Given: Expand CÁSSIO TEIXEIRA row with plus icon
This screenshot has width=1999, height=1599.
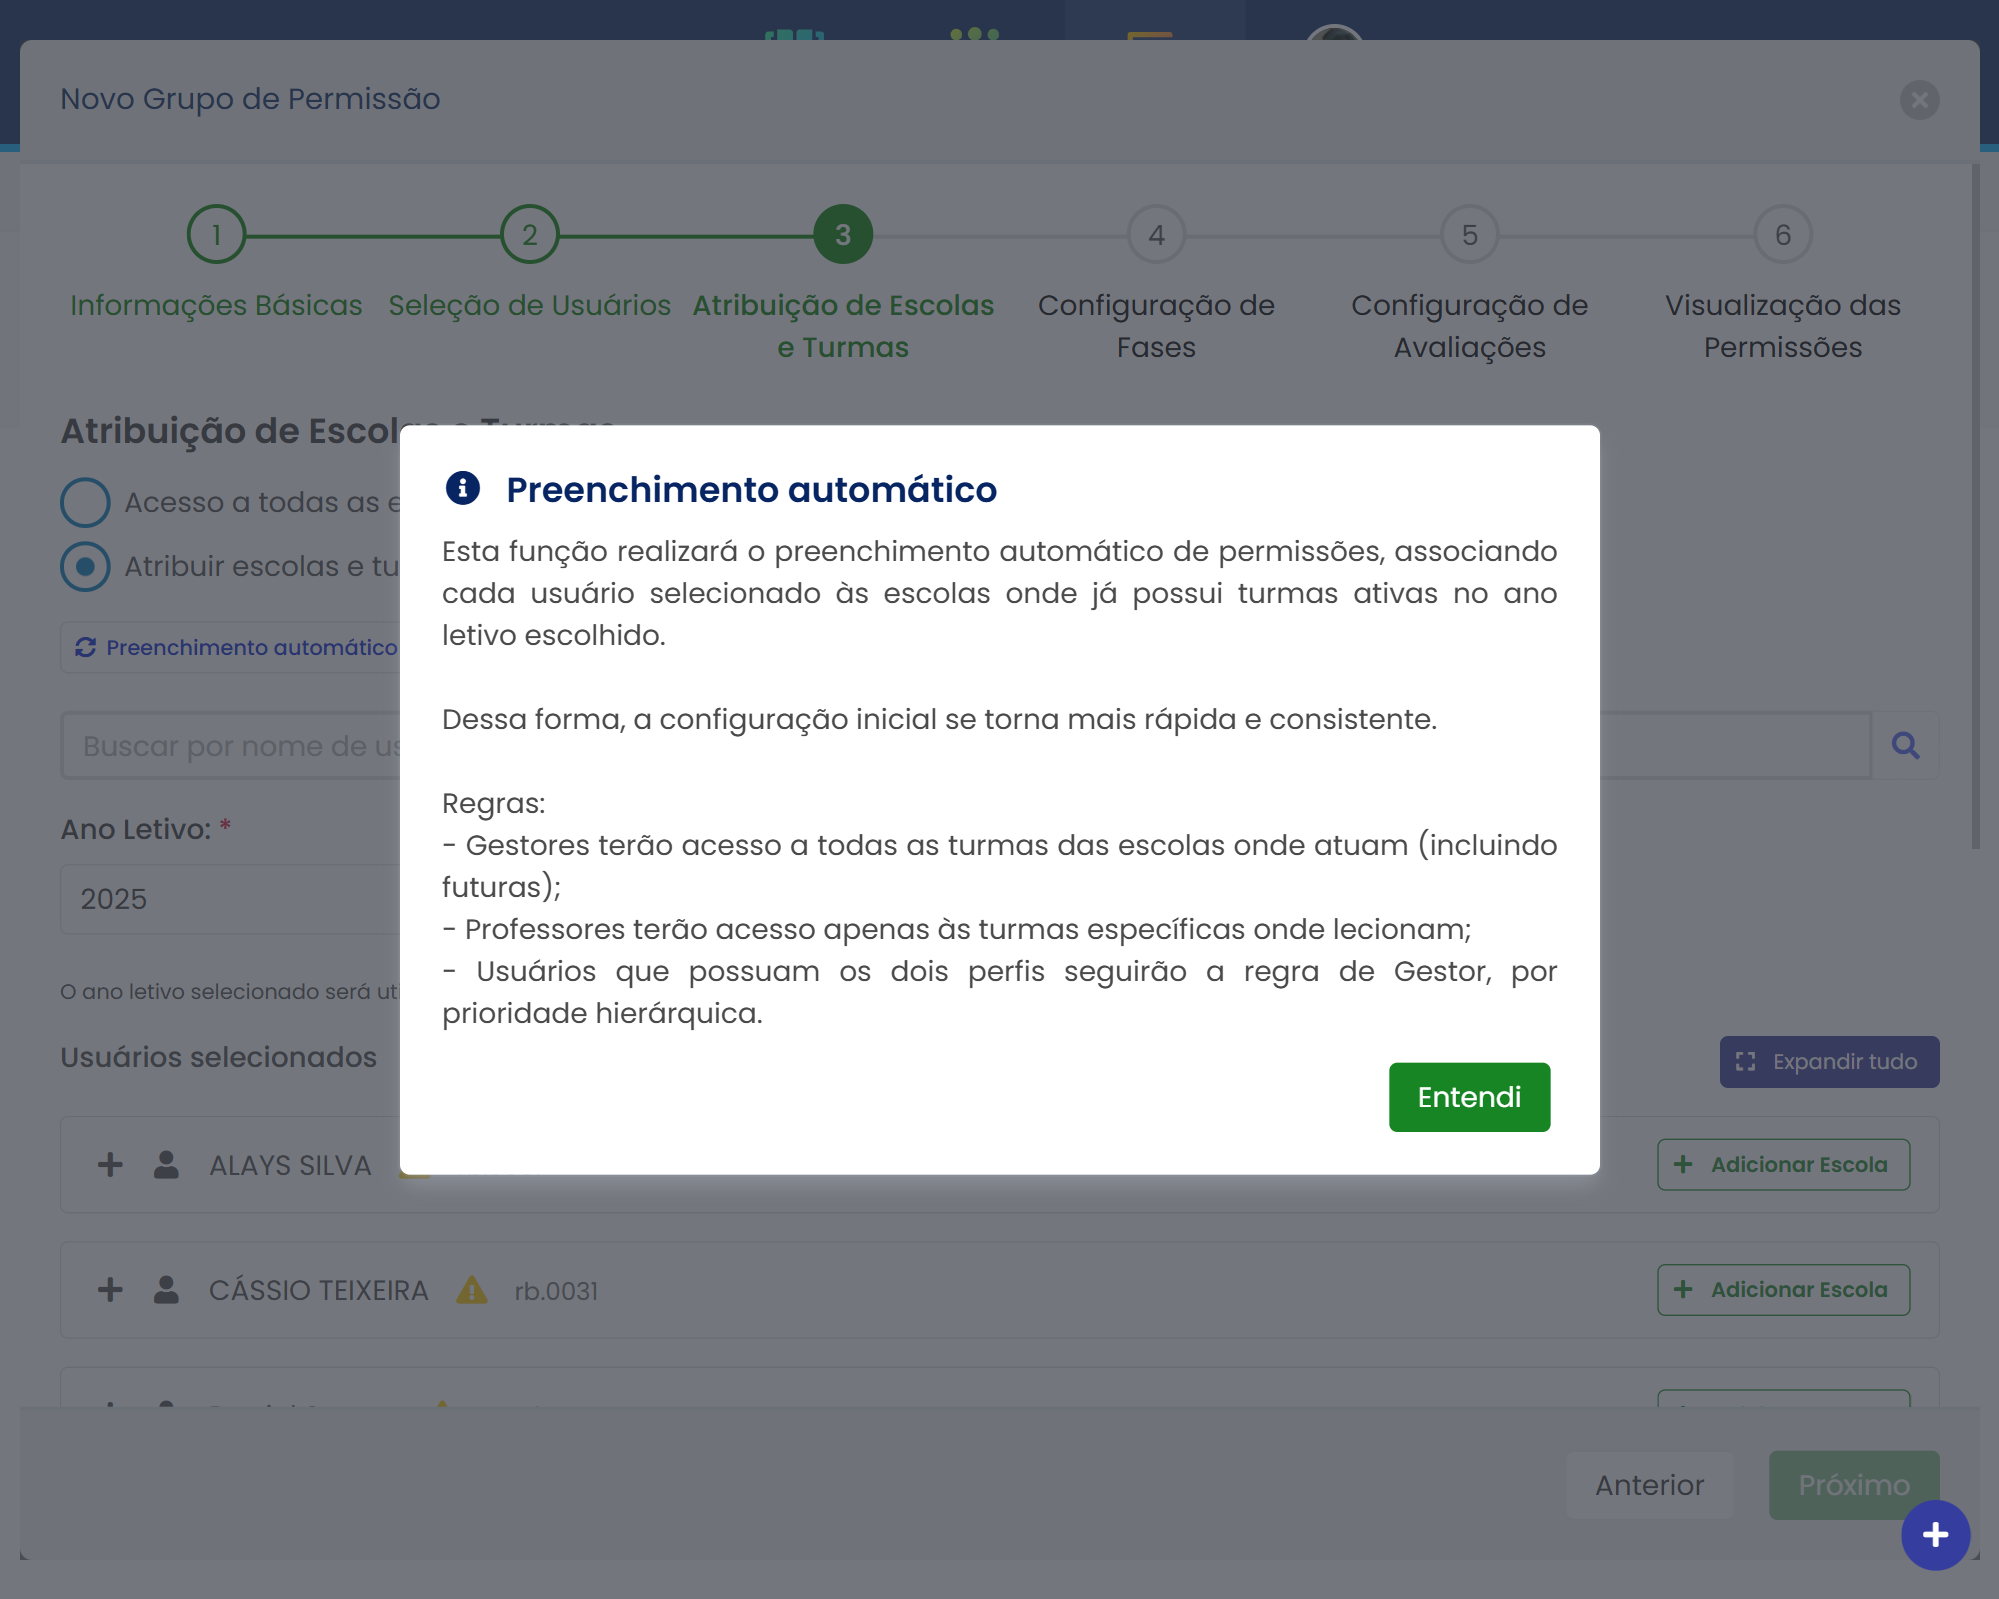Looking at the screenshot, I should tap(110, 1290).
